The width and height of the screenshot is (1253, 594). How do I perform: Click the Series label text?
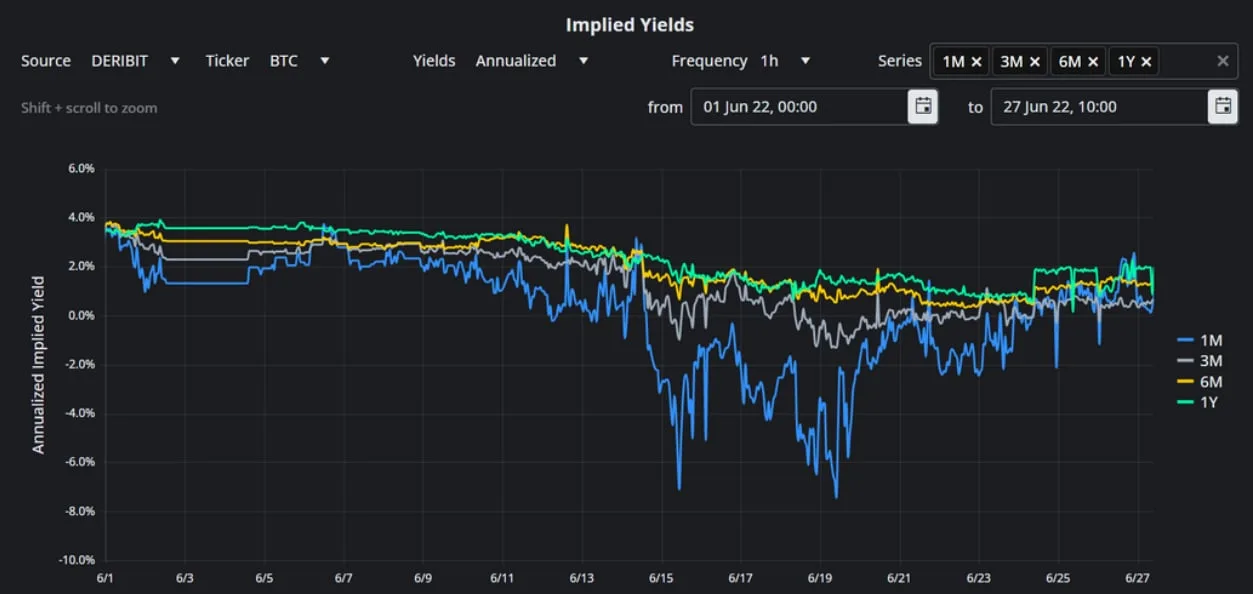pyautogui.click(x=900, y=61)
